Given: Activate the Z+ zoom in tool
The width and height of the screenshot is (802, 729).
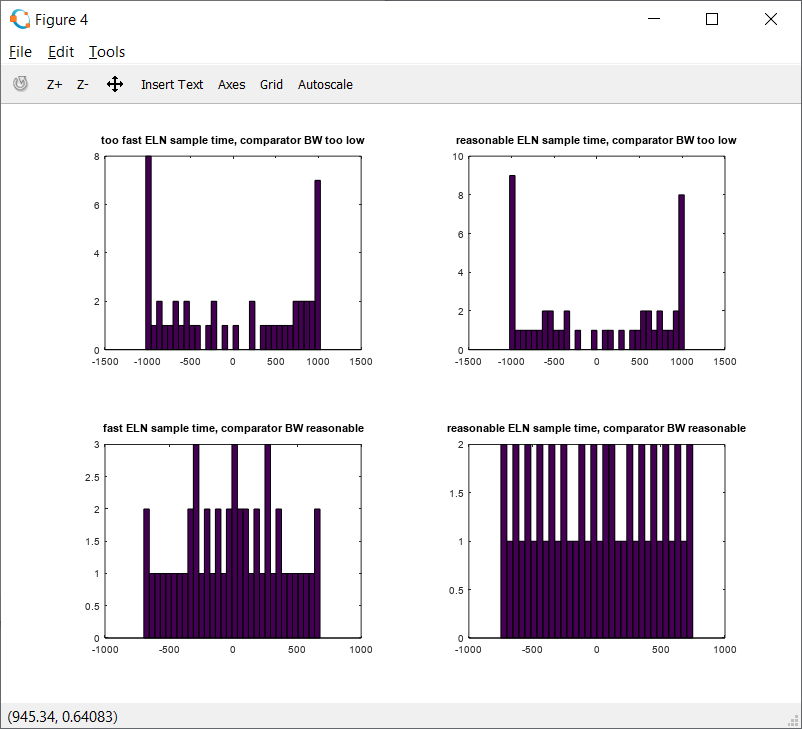Looking at the screenshot, I should pyautogui.click(x=55, y=85).
